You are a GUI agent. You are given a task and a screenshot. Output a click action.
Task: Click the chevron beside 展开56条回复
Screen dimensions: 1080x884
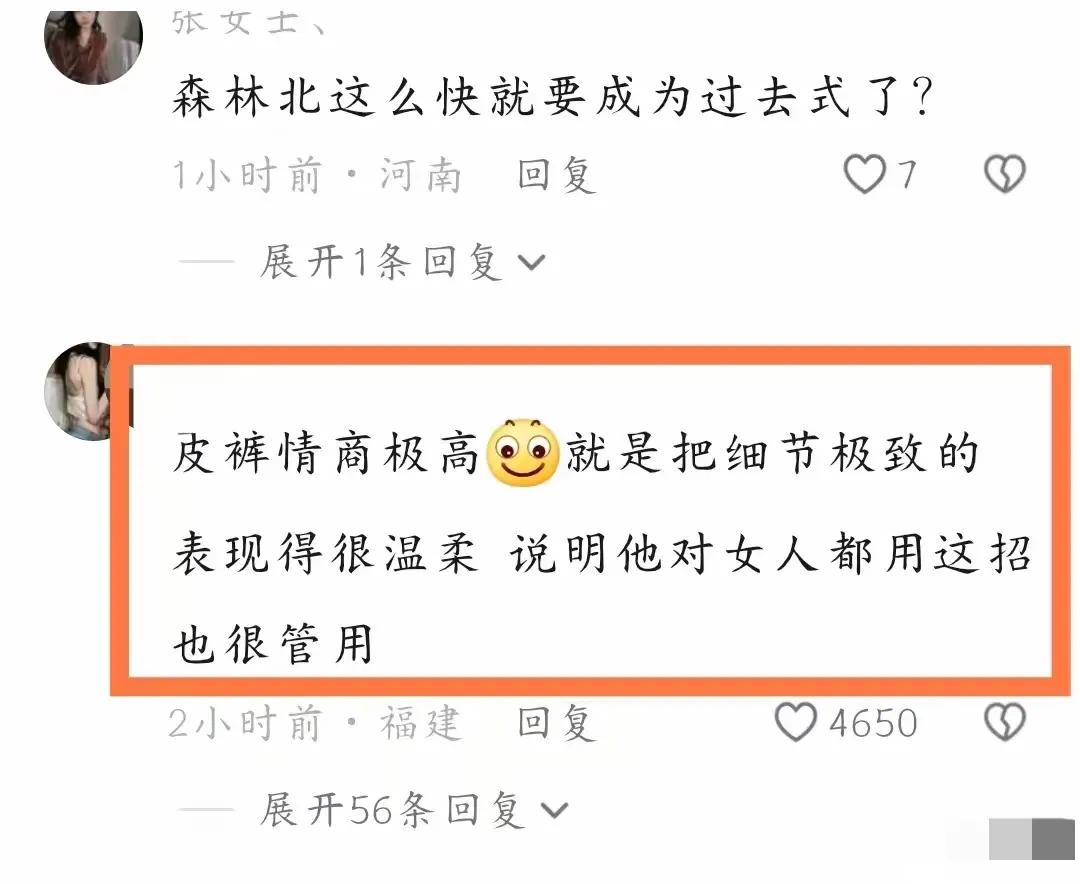pyautogui.click(x=554, y=810)
